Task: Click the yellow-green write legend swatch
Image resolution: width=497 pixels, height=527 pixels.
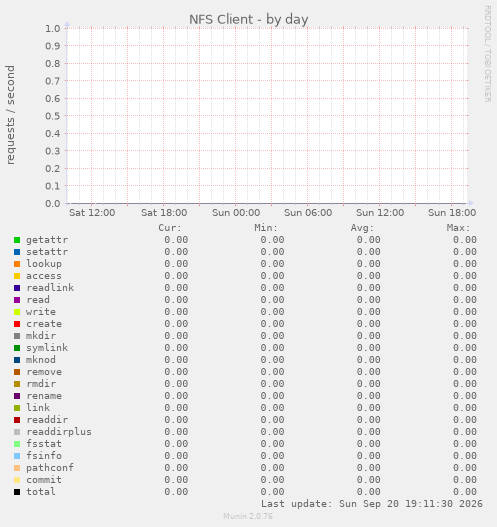Action: (17, 312)
